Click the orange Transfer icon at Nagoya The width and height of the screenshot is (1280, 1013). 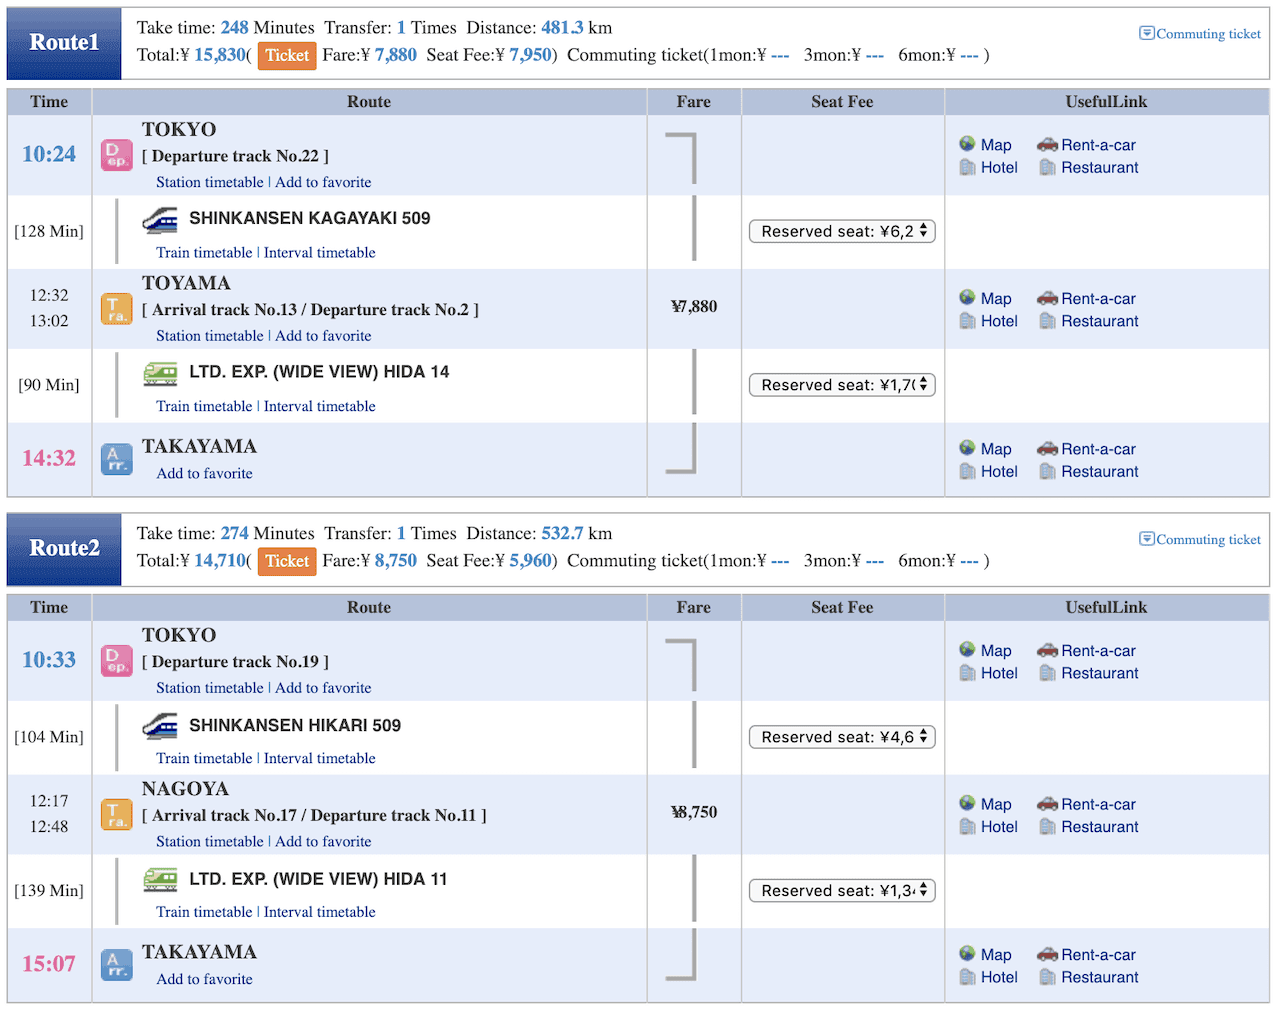[x=117, y=815]
